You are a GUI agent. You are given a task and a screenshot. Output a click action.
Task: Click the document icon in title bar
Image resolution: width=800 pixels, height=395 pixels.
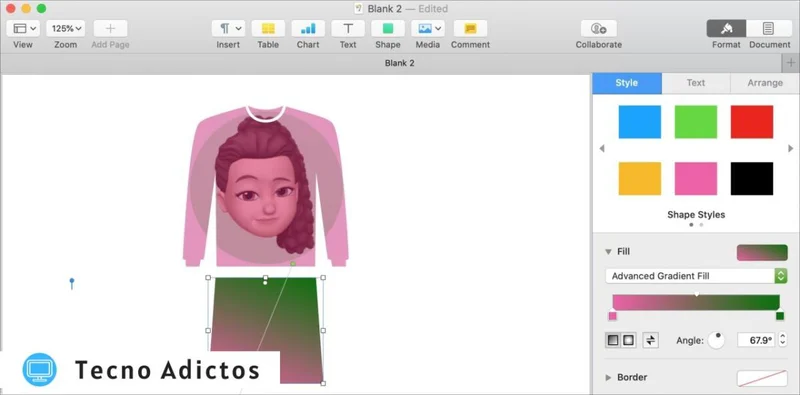tap(359, 9)
